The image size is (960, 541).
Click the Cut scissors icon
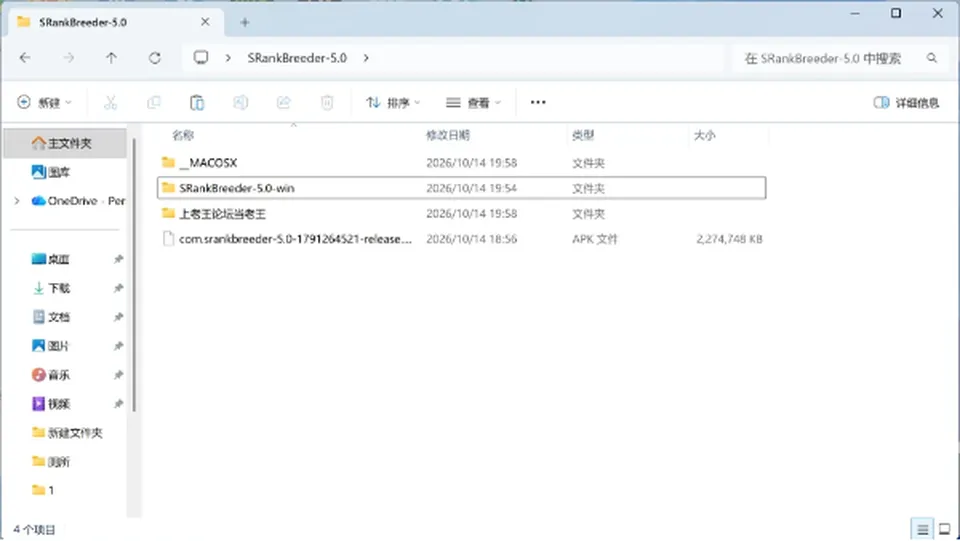[x=110, y=102]
